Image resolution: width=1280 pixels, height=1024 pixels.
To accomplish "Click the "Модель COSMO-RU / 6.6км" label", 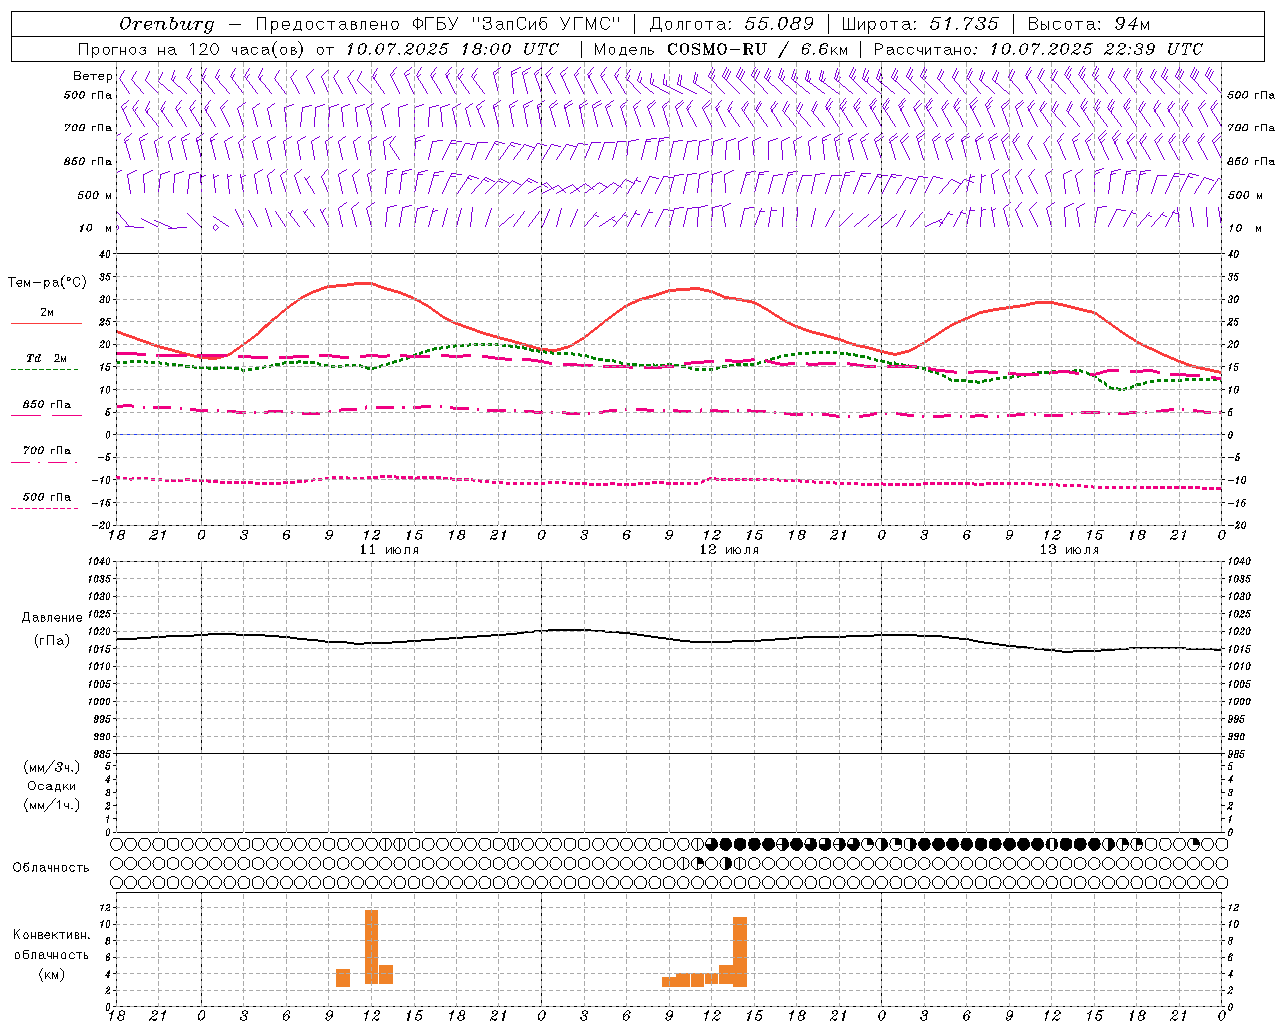I will tap(720, 49).
